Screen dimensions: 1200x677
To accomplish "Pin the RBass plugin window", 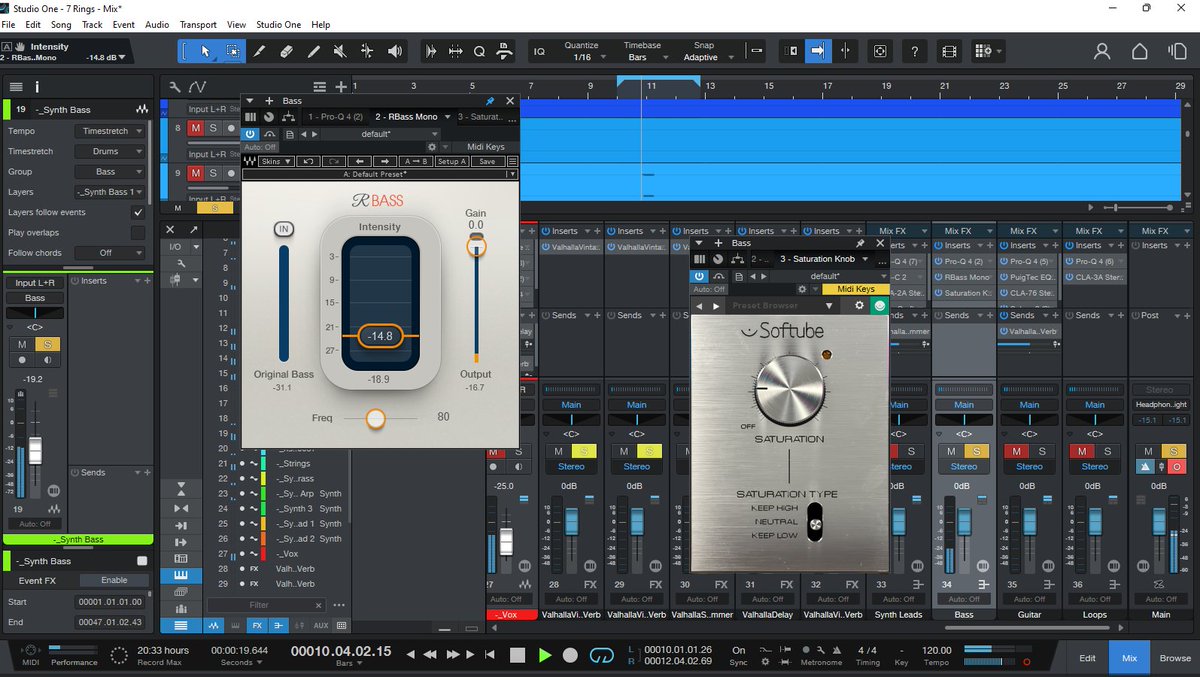I will [490, 101].
